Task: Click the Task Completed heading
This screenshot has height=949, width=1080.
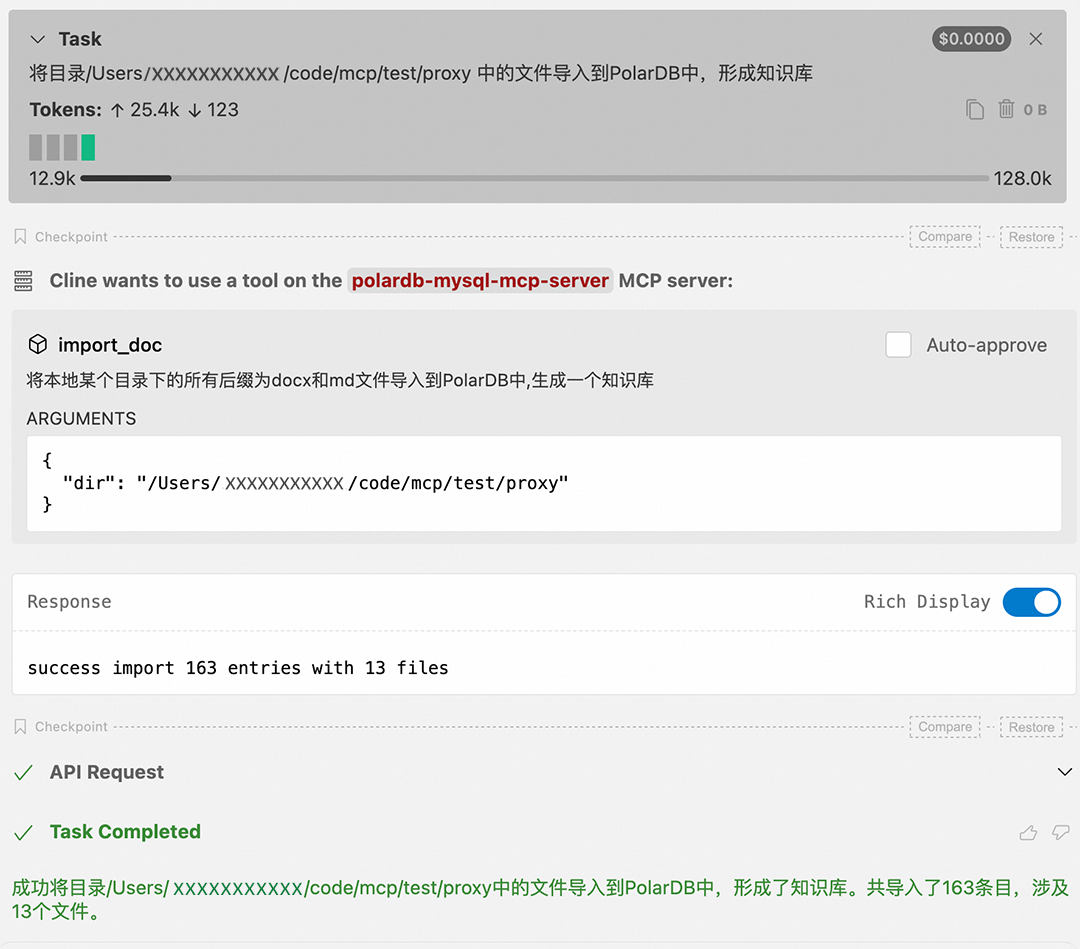Action: pyautogui.click(x=125, y=832)
